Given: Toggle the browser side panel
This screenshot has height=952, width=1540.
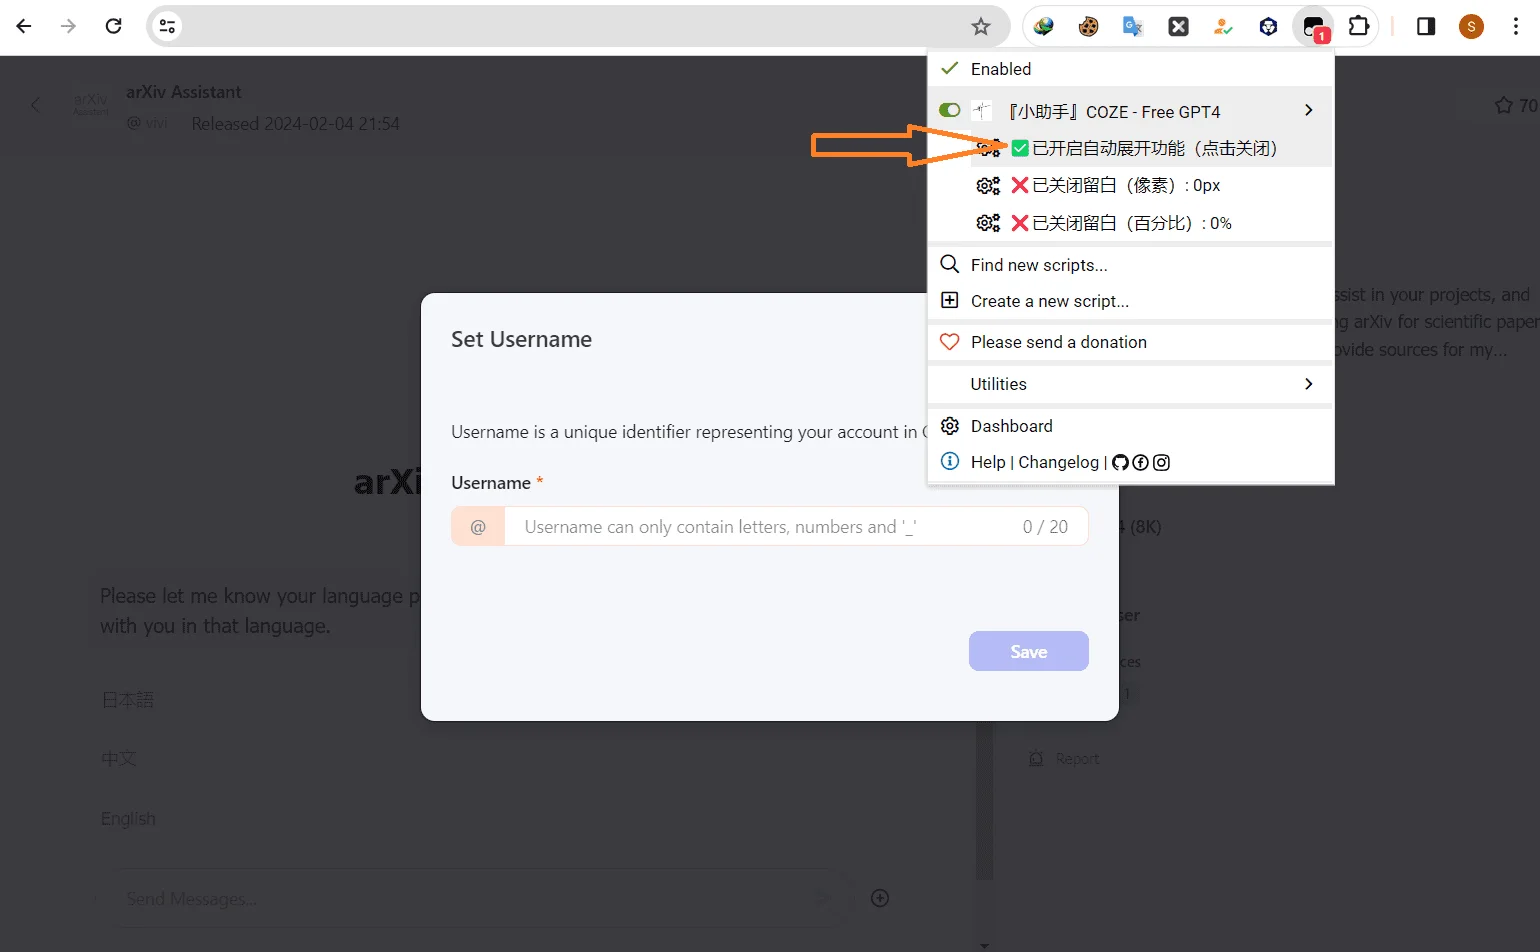Looking at the screenshot, I should point(1426,26).
